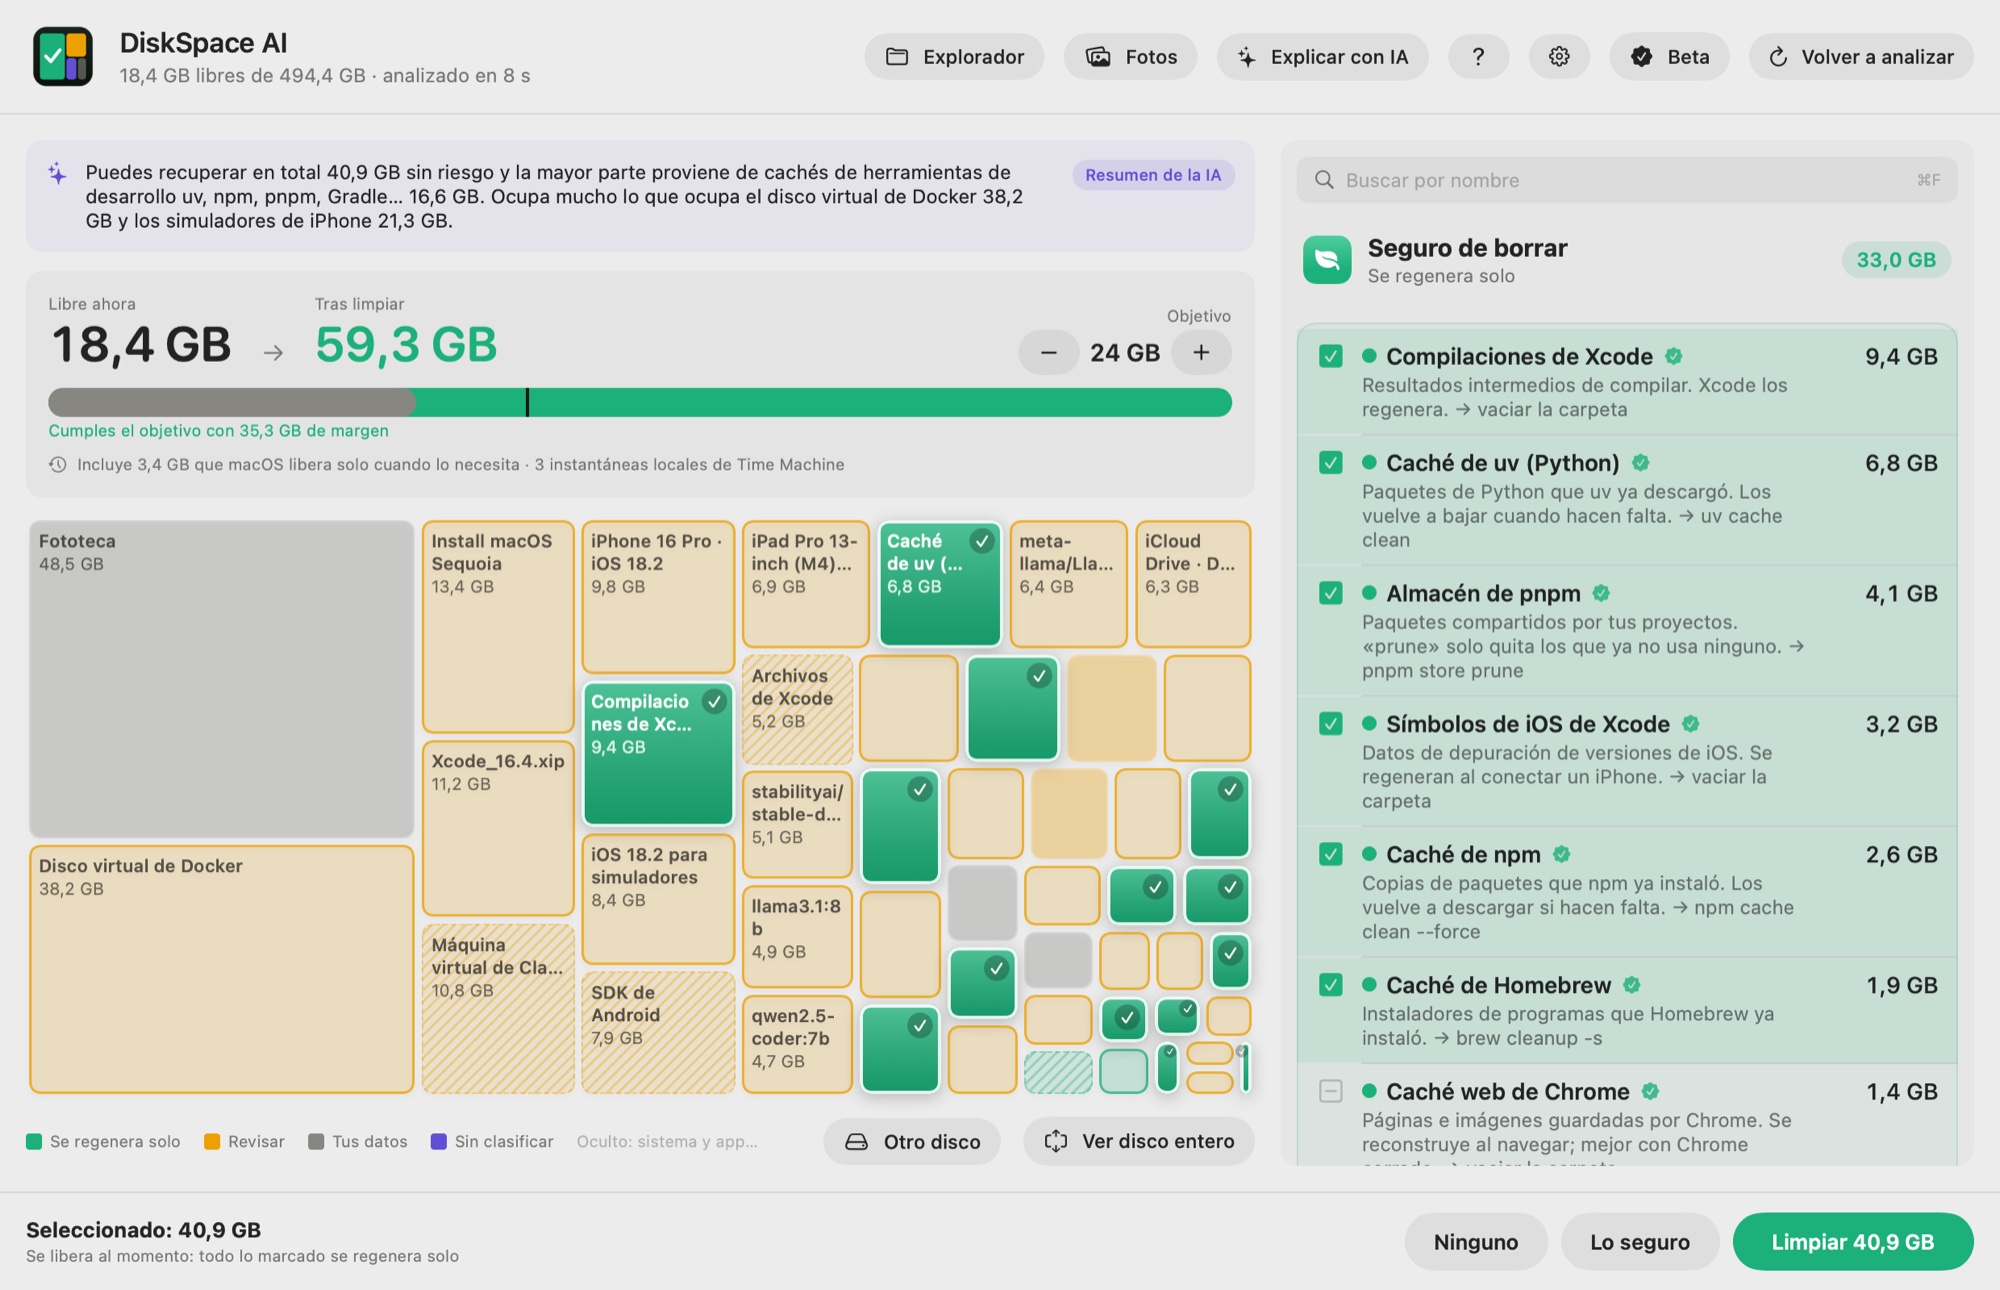
Task: Click Lo seguro selection button
Action: [x=1640, y=1242]
